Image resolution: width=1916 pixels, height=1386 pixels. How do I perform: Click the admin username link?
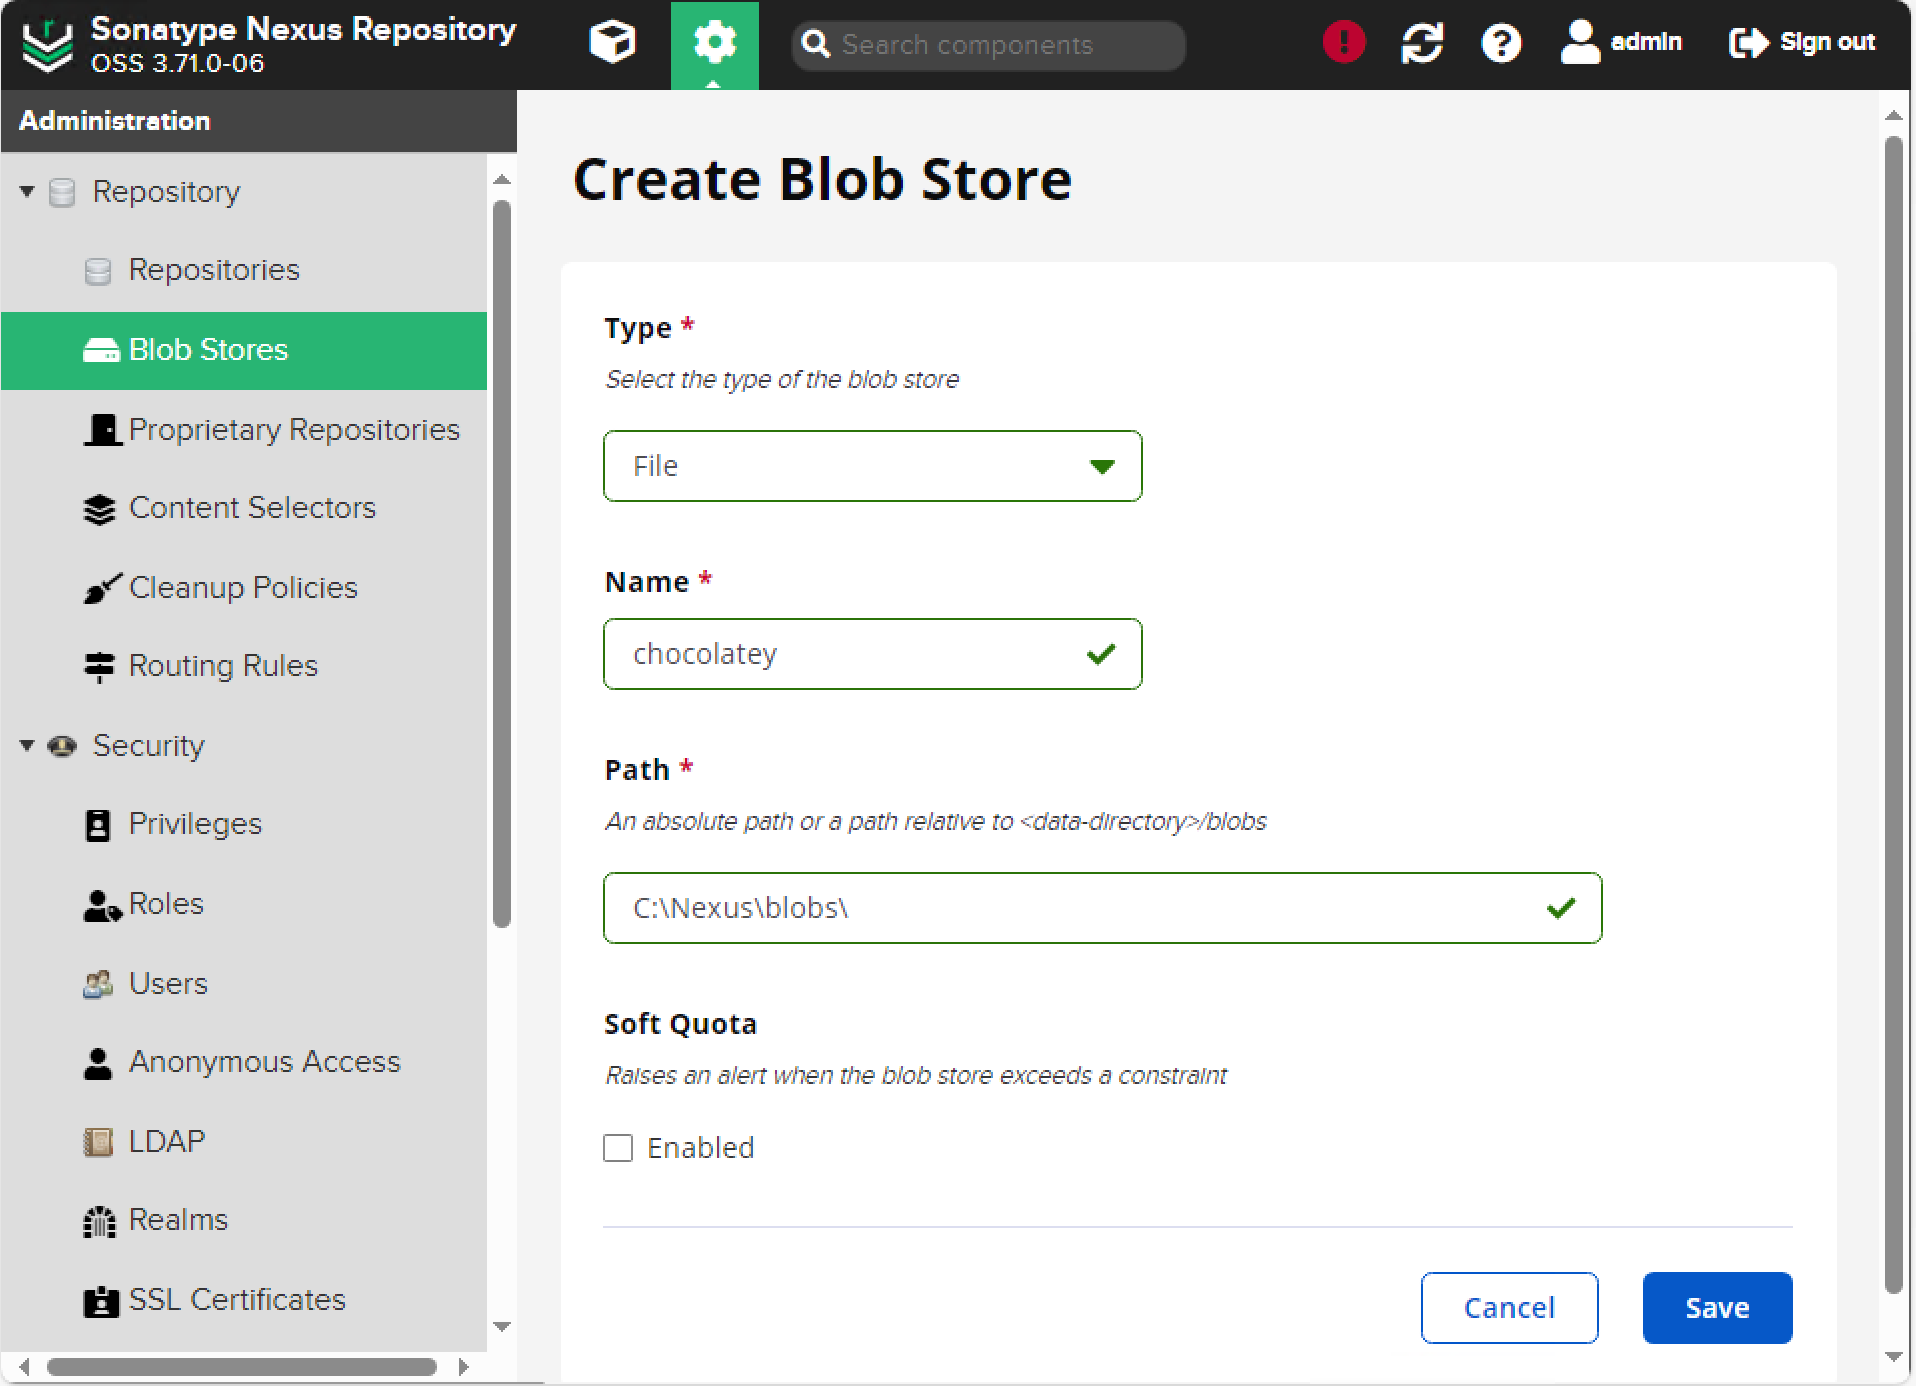(1646, 42)
